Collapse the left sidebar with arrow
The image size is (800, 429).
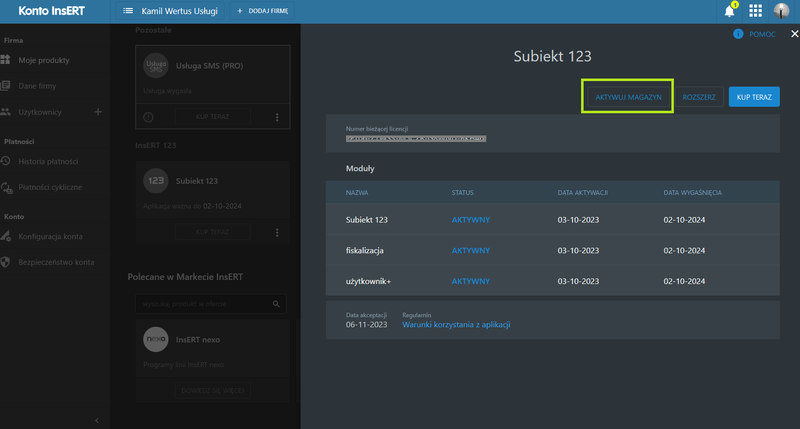pyautogui.click(x=97, y=420)
